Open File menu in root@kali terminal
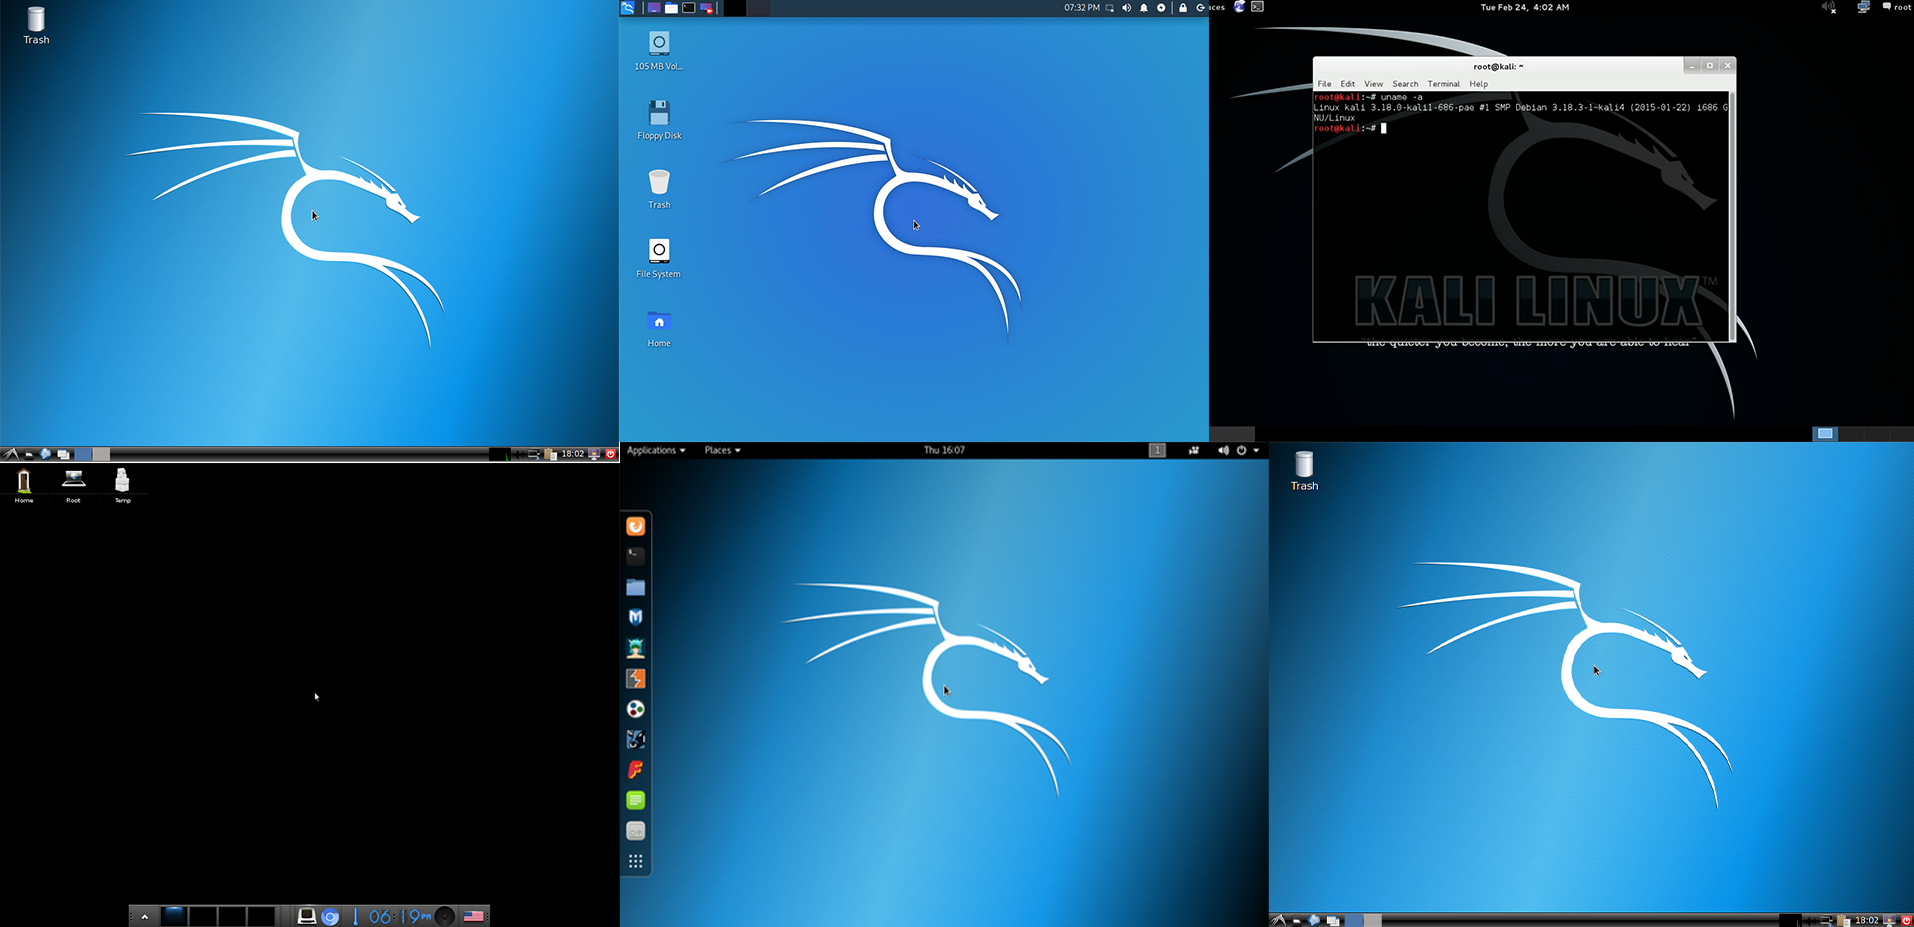 tap(1324, 84)
